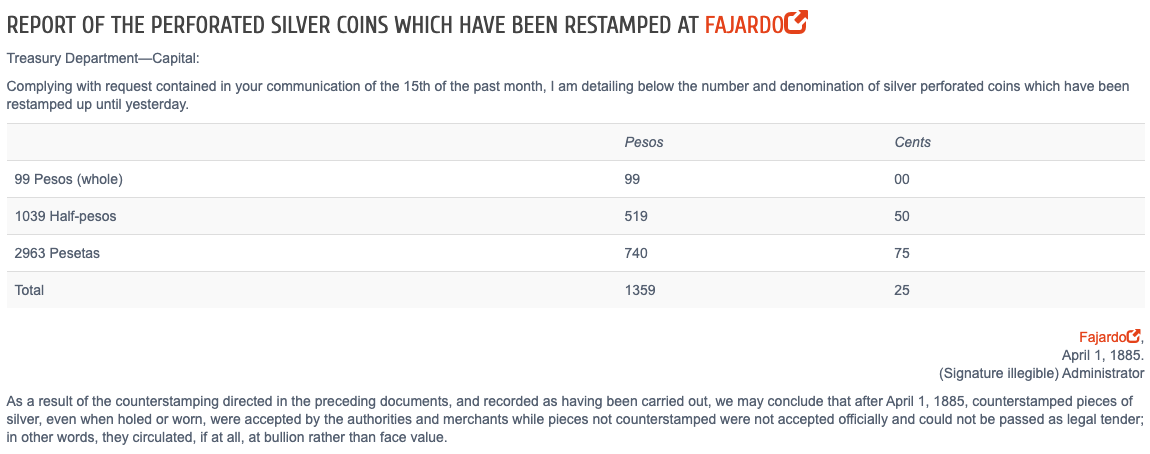The width and height of the screenshot is (1150, 454).
Task: Open external link icon beside Fajardo heading
Action: coord(796,23)
